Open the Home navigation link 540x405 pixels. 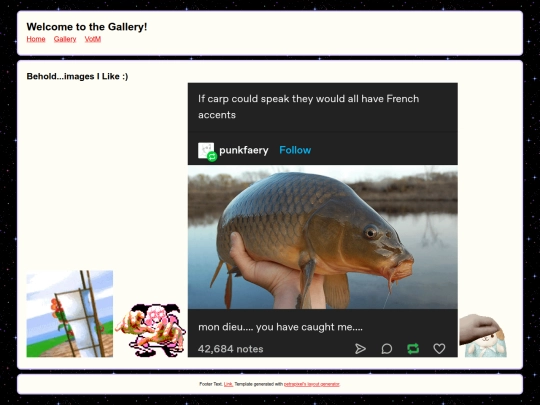pos(36,39)
